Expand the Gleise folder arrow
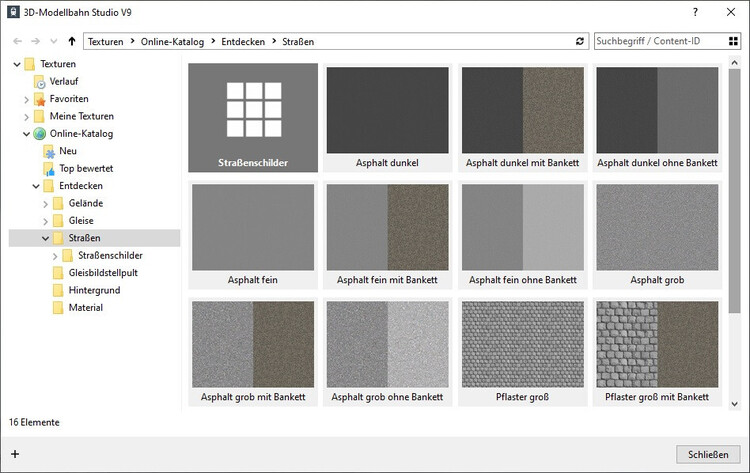The width and height of the screenshot is (750, 473). (45, 221)
